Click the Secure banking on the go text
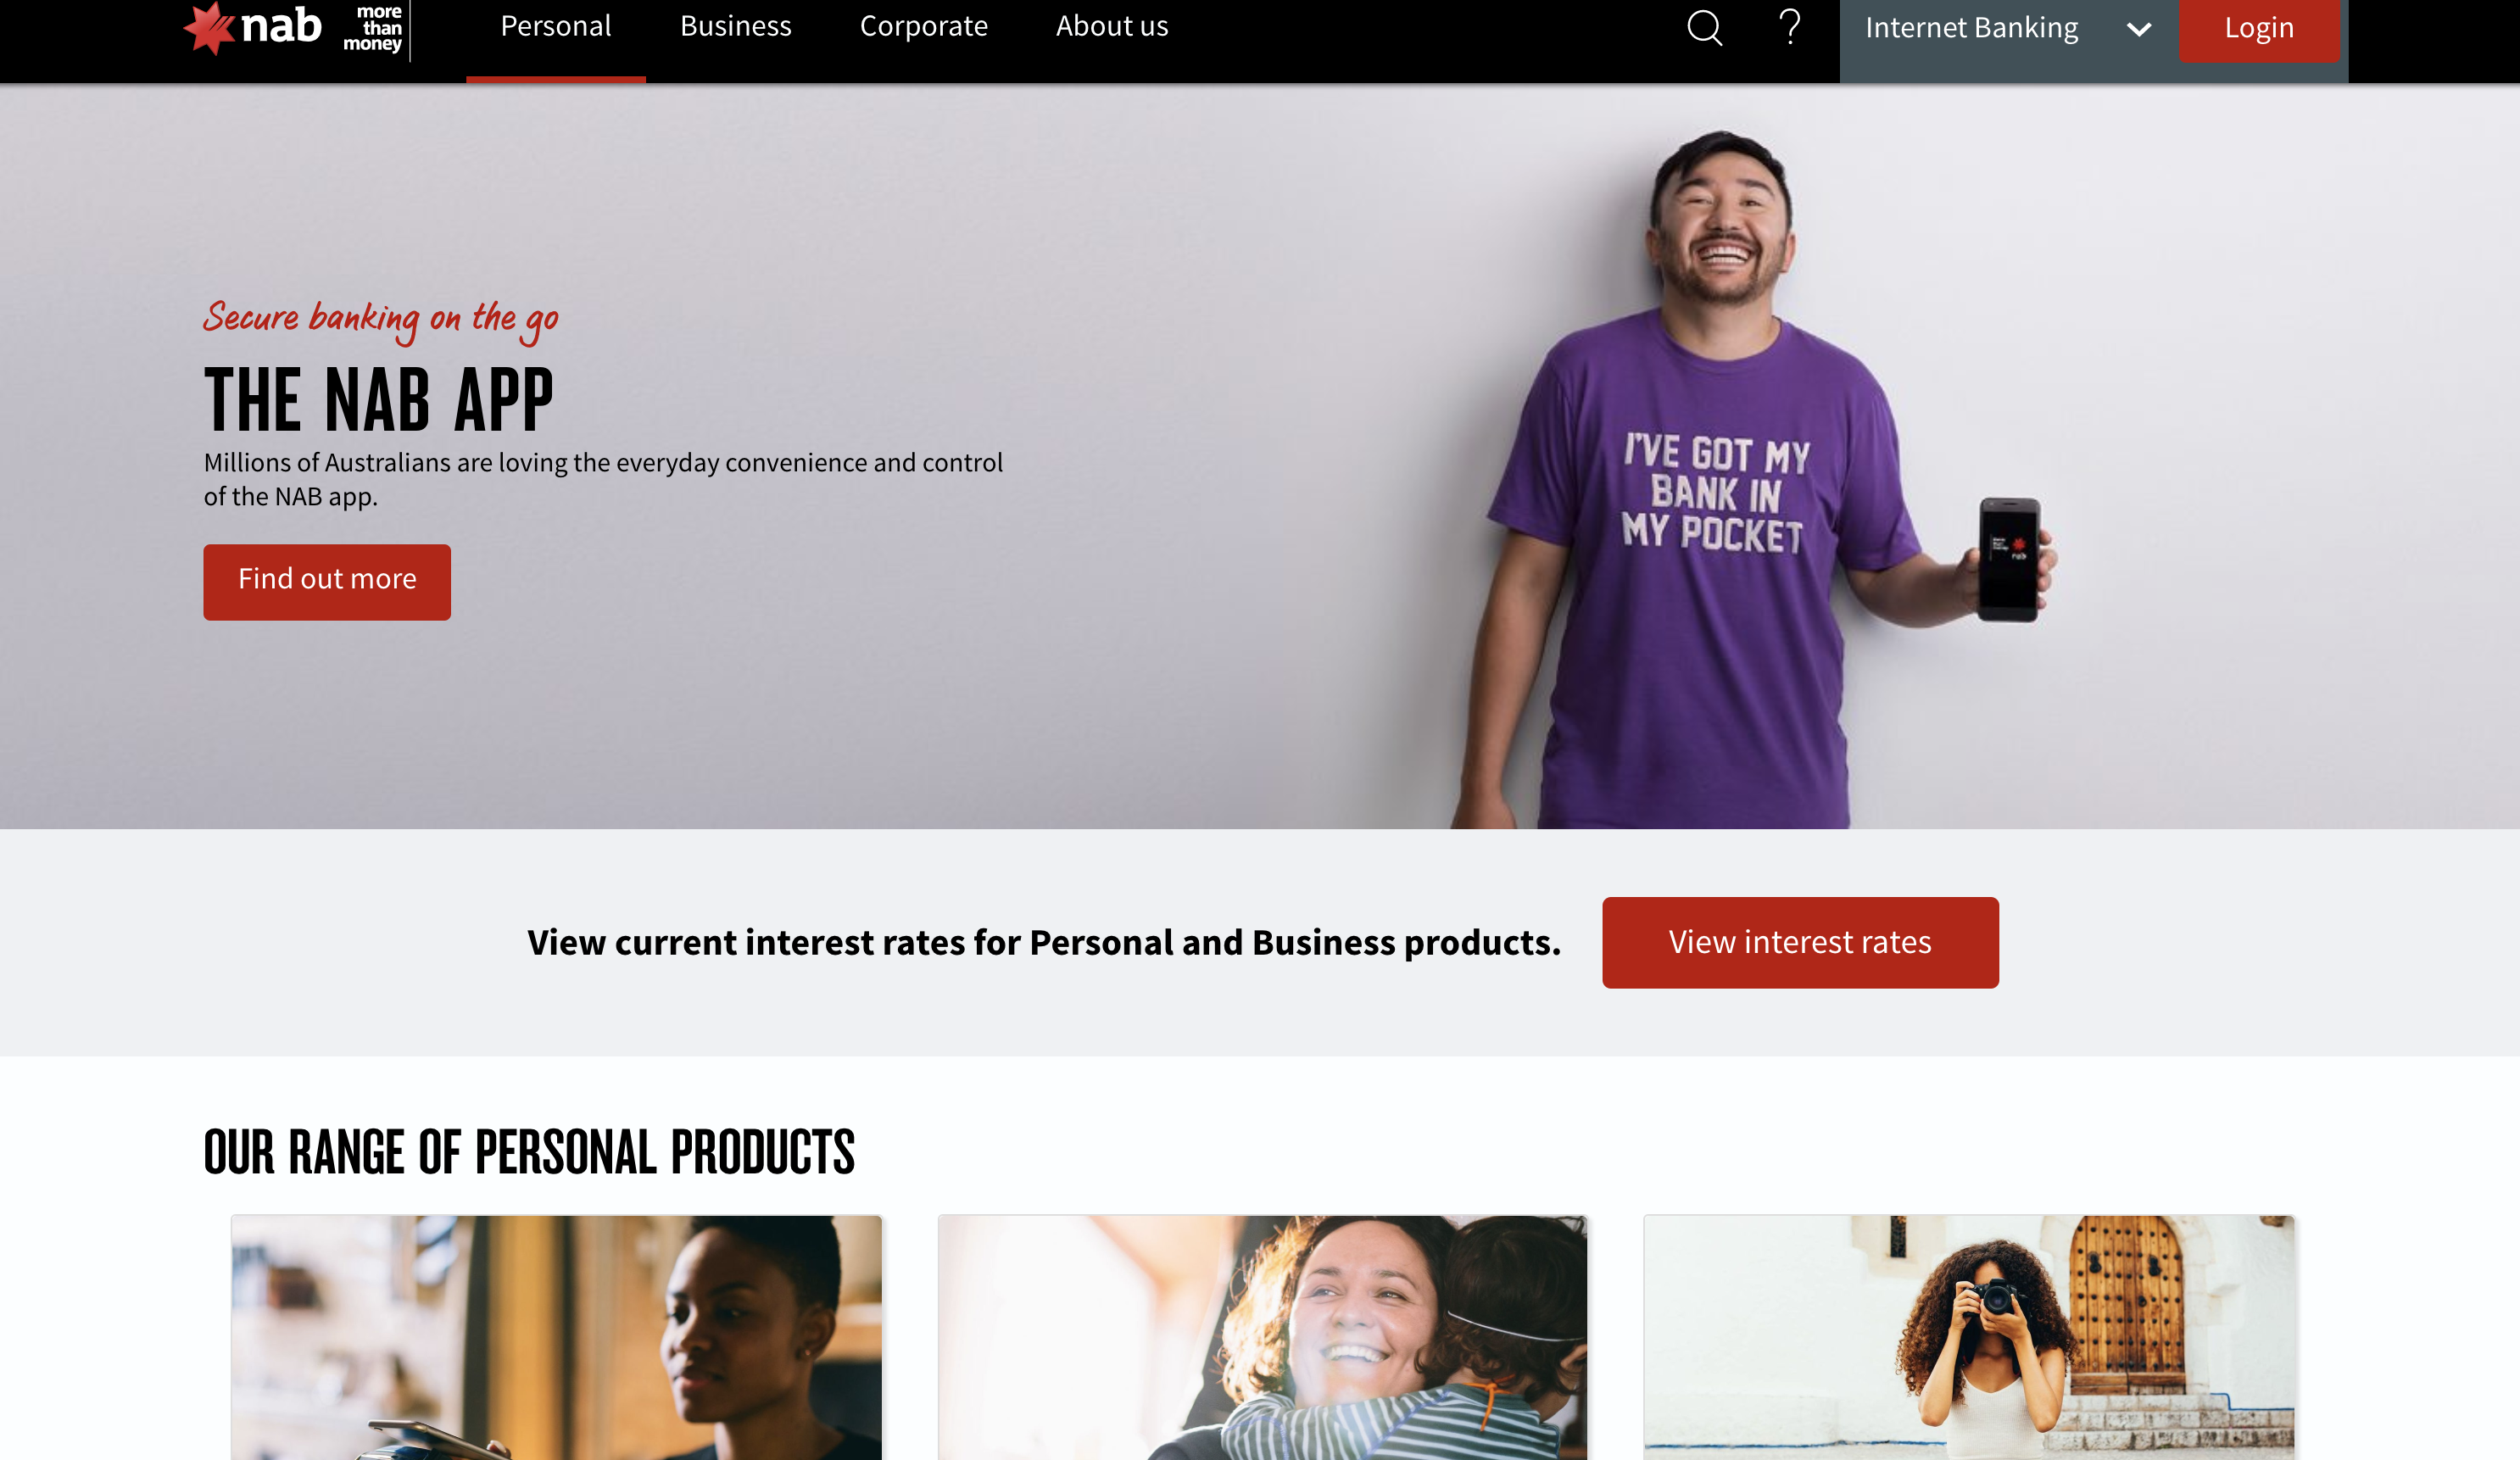 pyautogui.click(x=380, y=320)
